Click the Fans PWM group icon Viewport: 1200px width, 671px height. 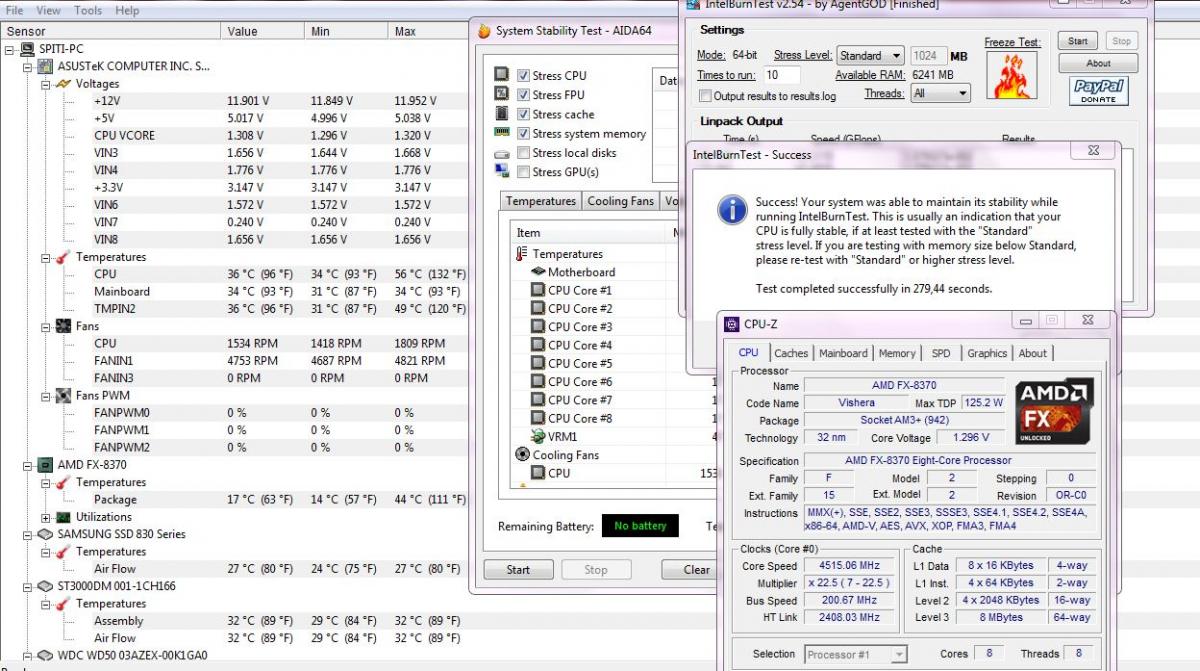coord(63,396)
